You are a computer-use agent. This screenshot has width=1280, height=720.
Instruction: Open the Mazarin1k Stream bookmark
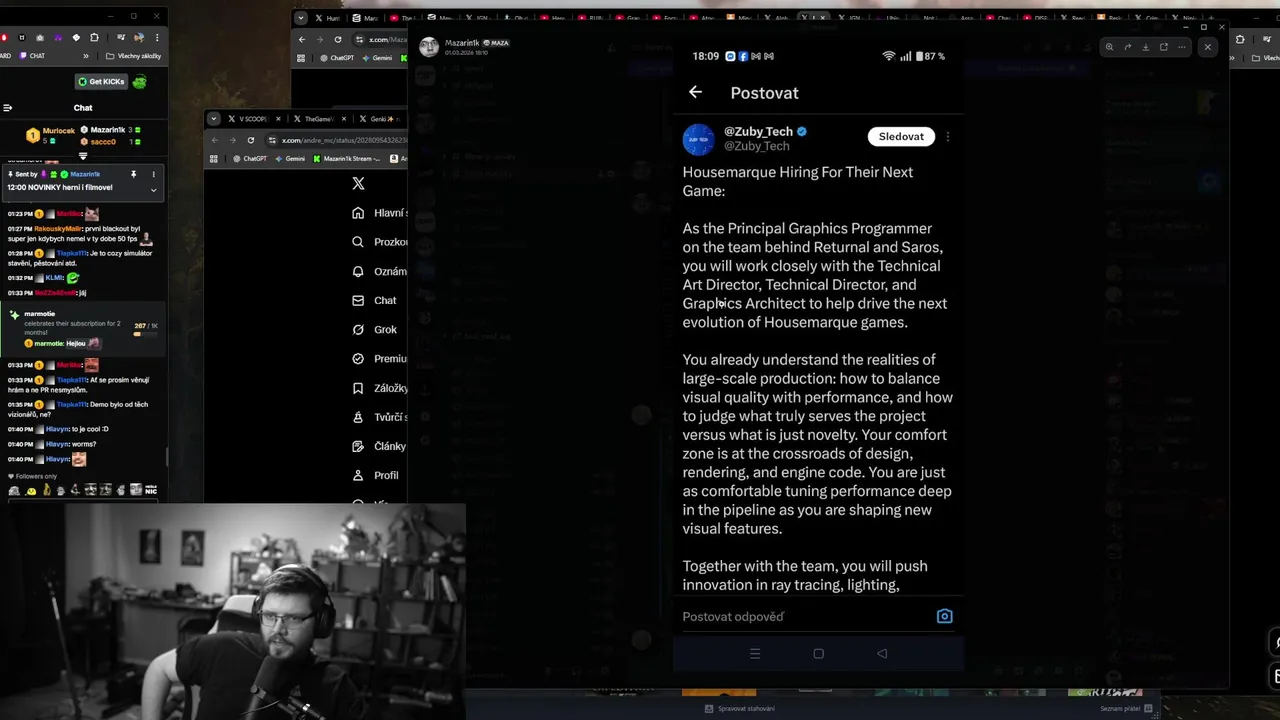(347, 158)
